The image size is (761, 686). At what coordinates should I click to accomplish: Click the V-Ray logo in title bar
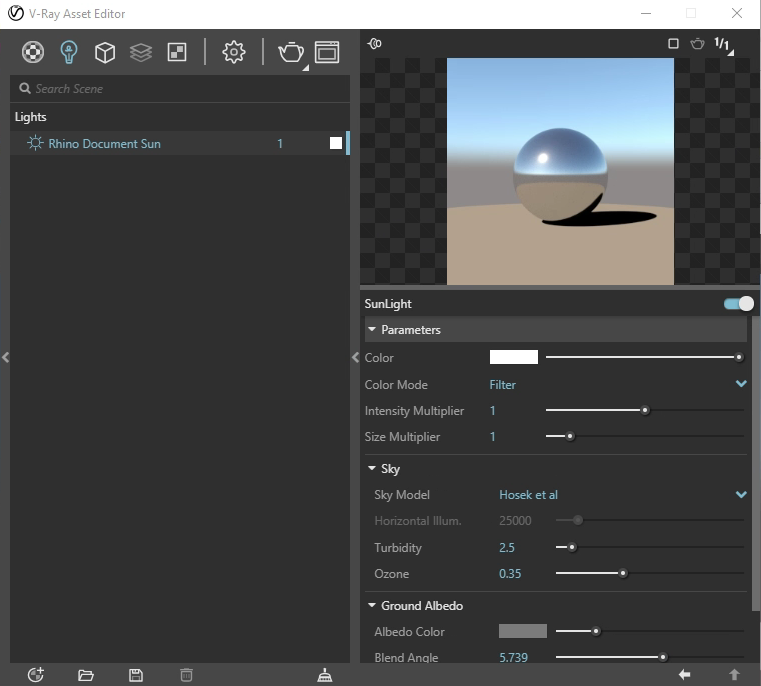[16, 13]
